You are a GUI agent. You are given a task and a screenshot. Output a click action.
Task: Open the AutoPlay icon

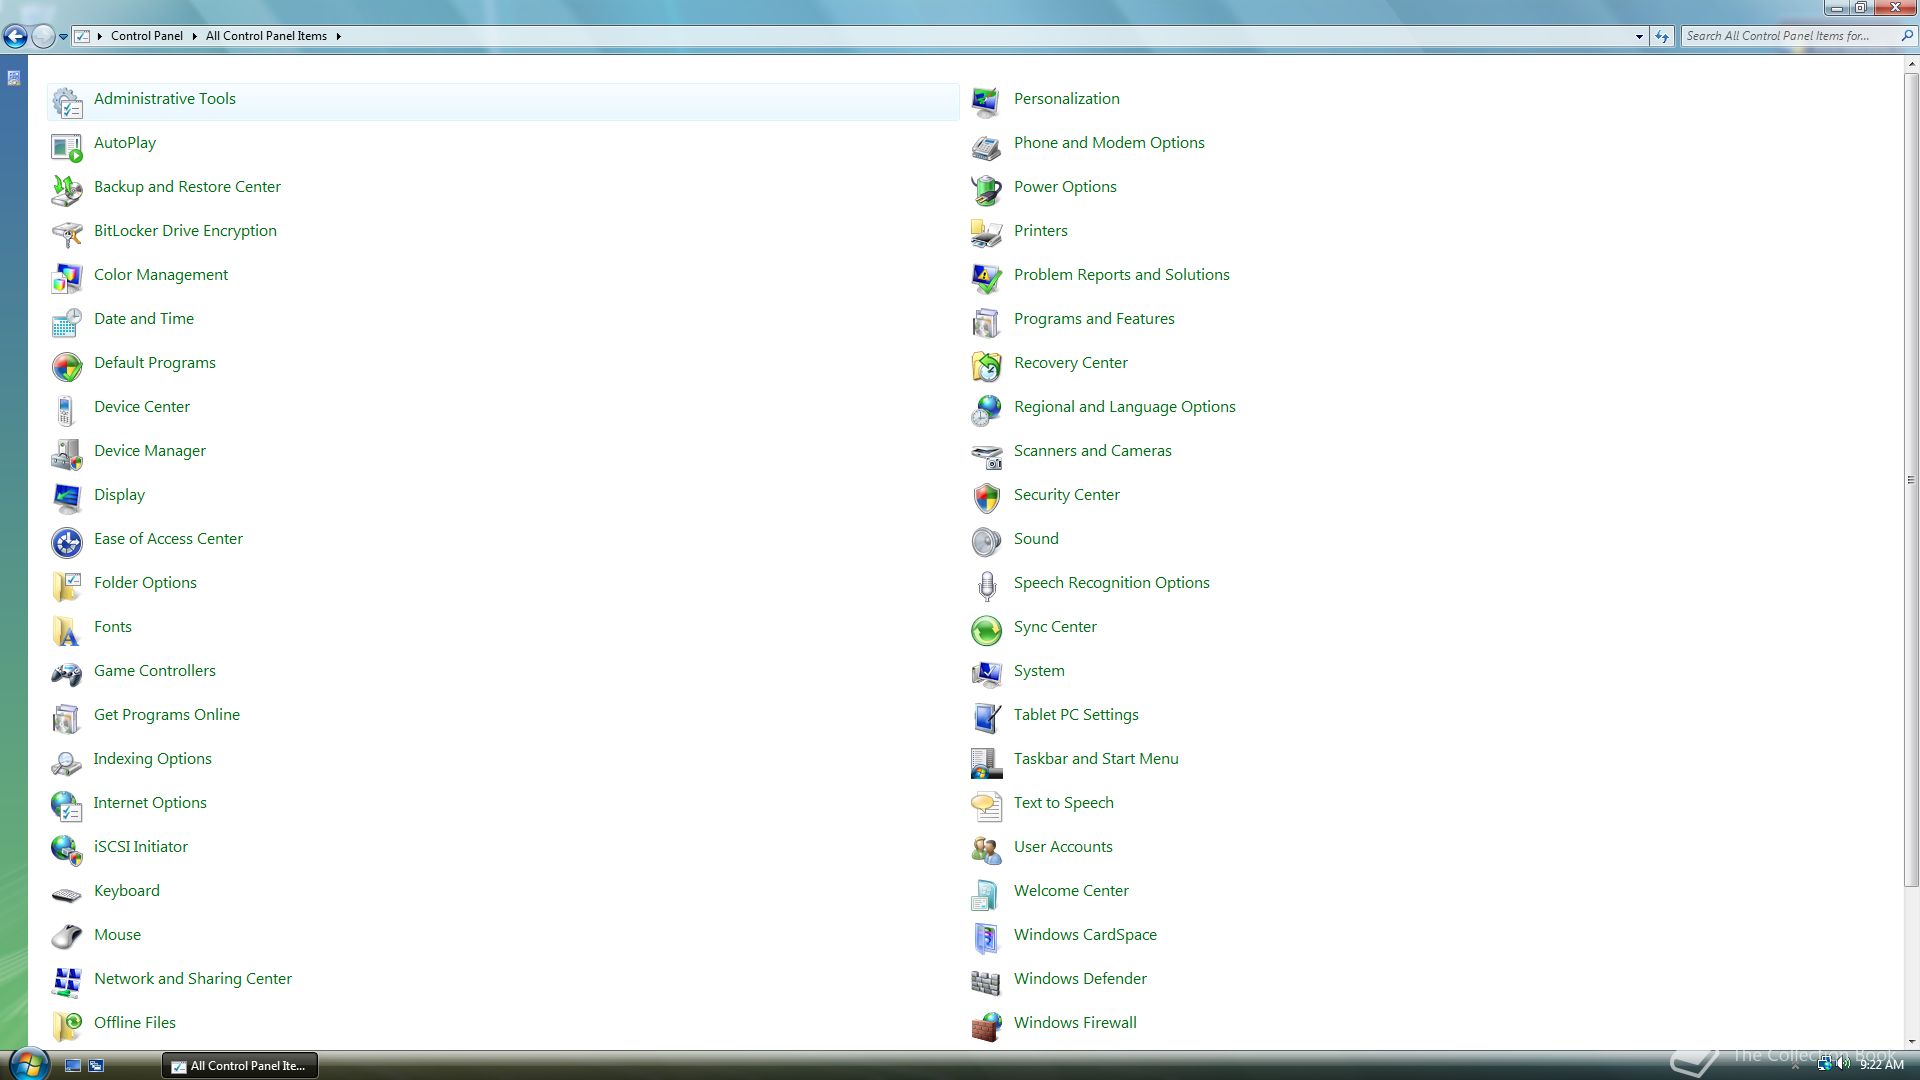[x=67, y=146]
